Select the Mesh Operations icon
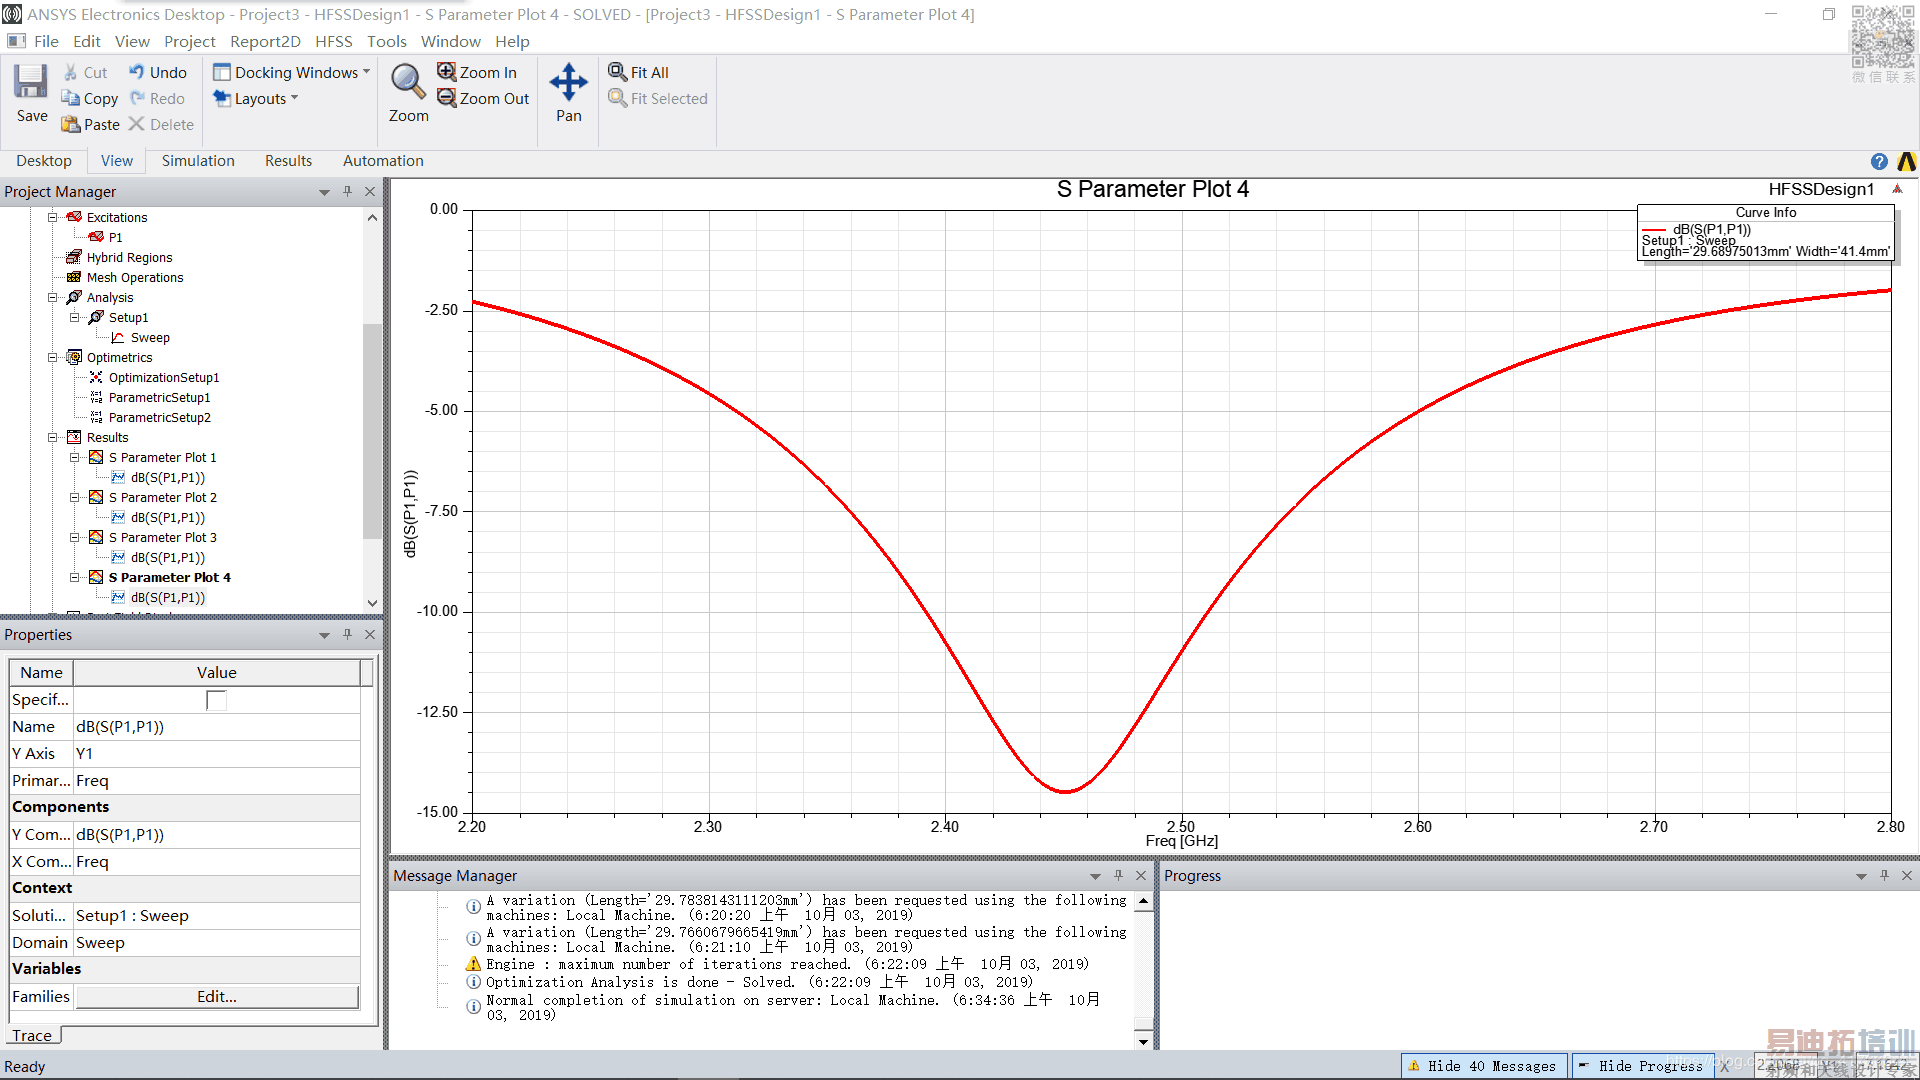This screenshot has height=1080, width=1920. point(74,277)
